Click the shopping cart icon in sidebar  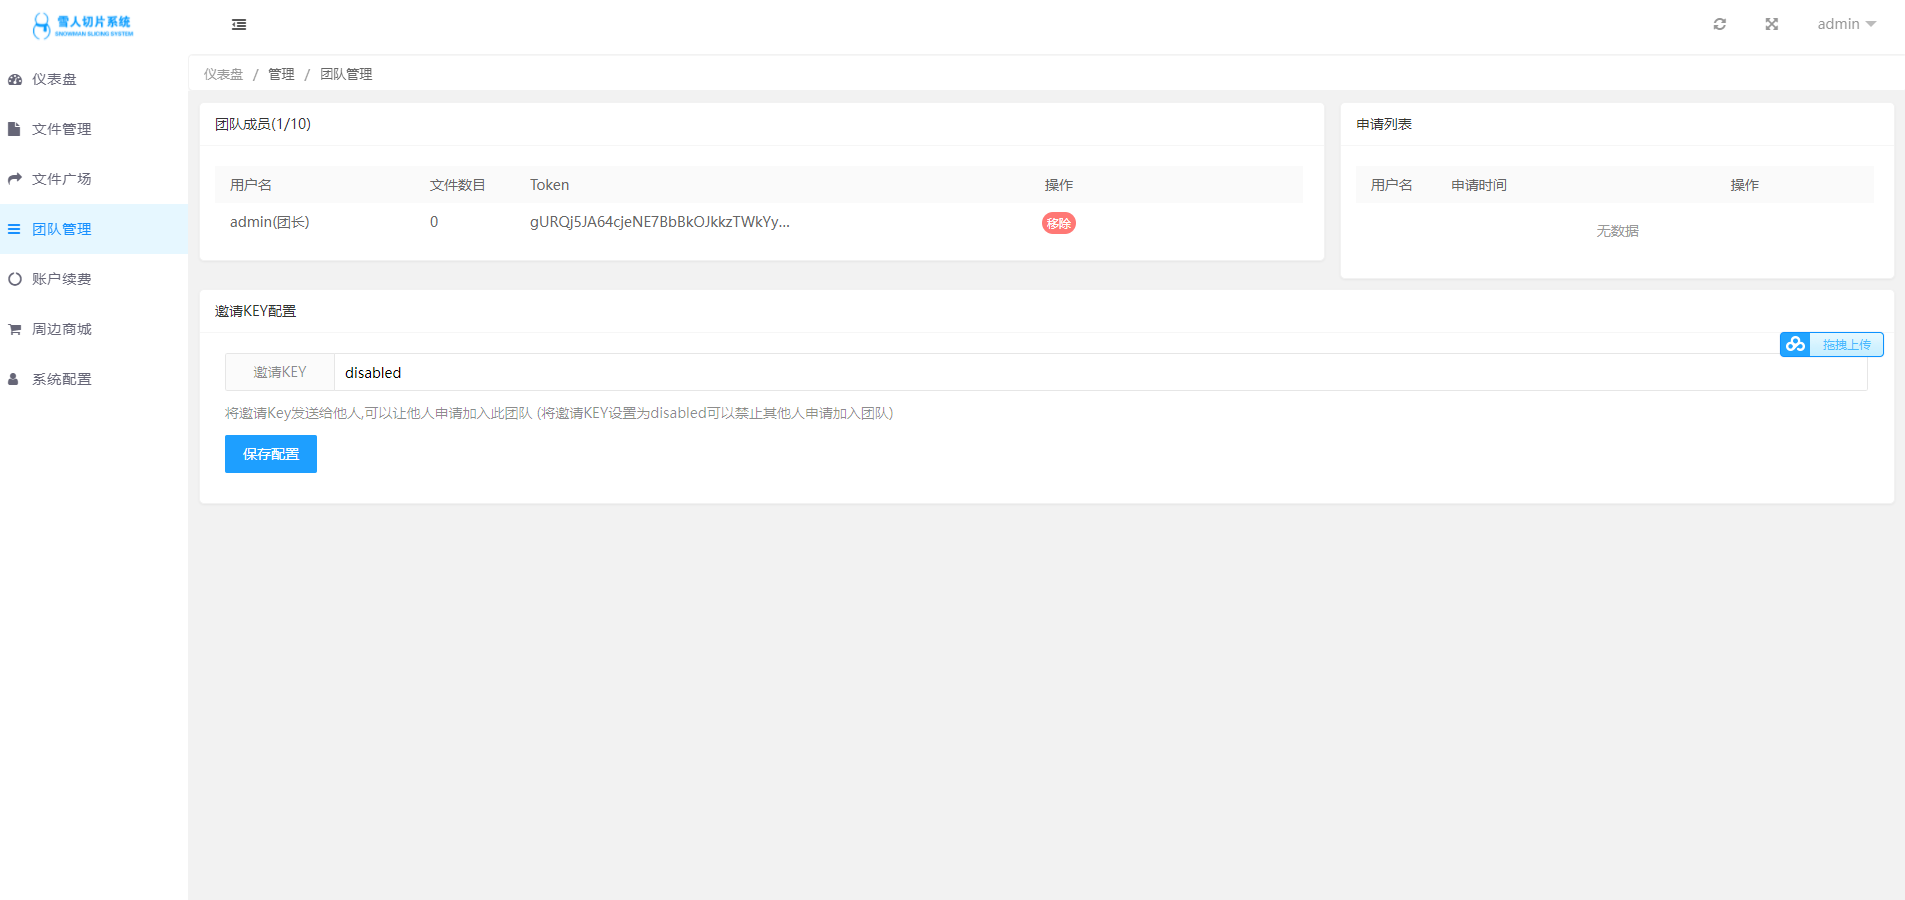15,329
